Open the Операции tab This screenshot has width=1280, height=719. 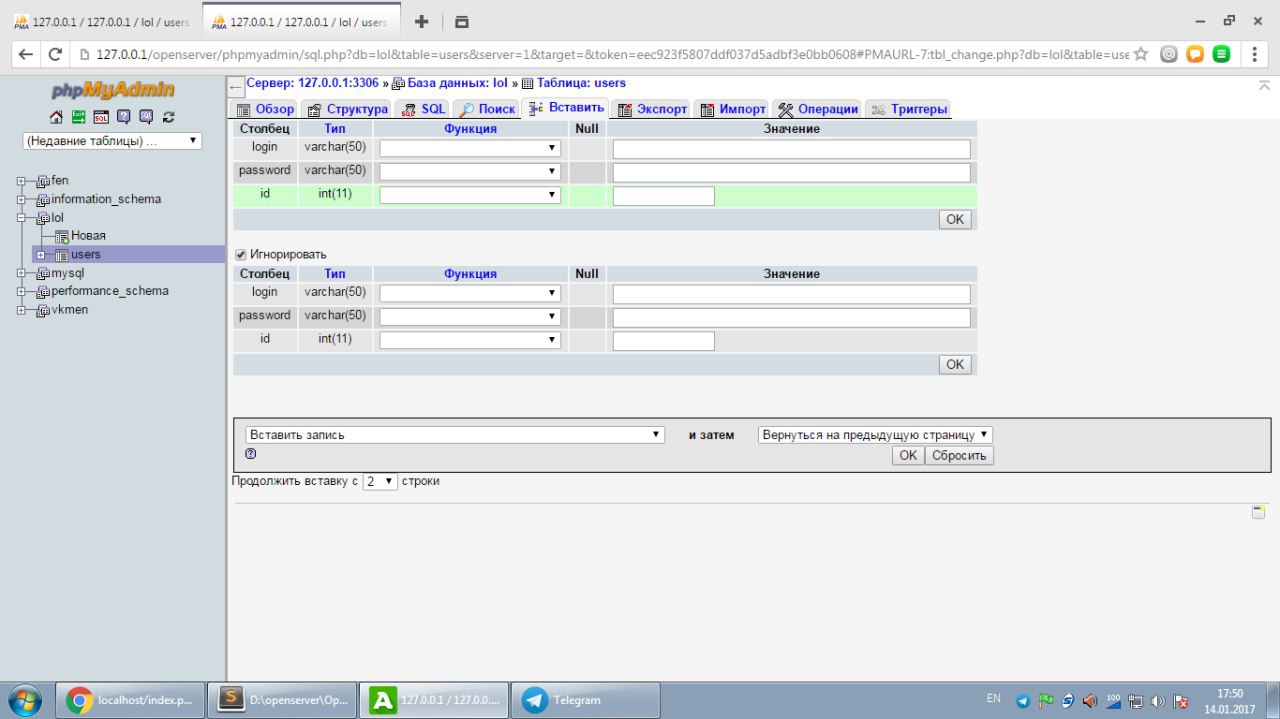point(818,109)
